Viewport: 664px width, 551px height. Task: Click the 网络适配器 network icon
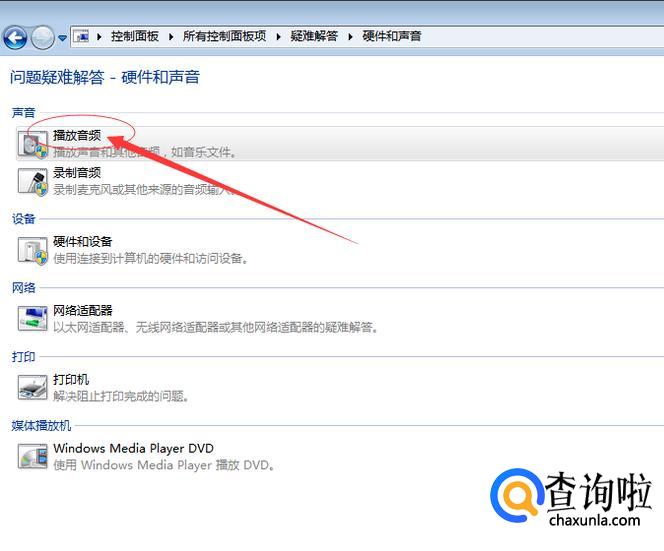[x=32, y=319]
